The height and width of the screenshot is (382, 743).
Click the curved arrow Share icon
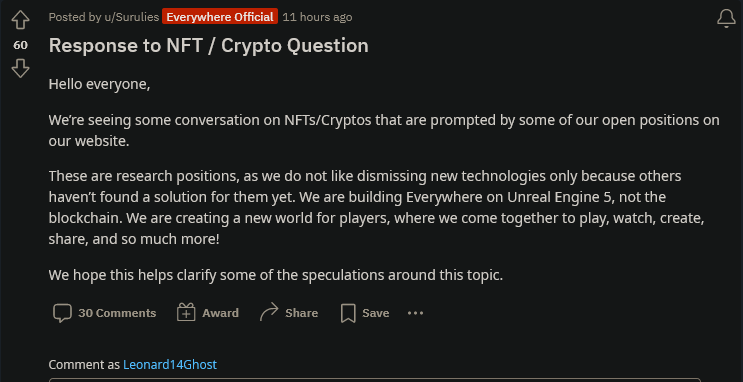(x=269, y=313)
